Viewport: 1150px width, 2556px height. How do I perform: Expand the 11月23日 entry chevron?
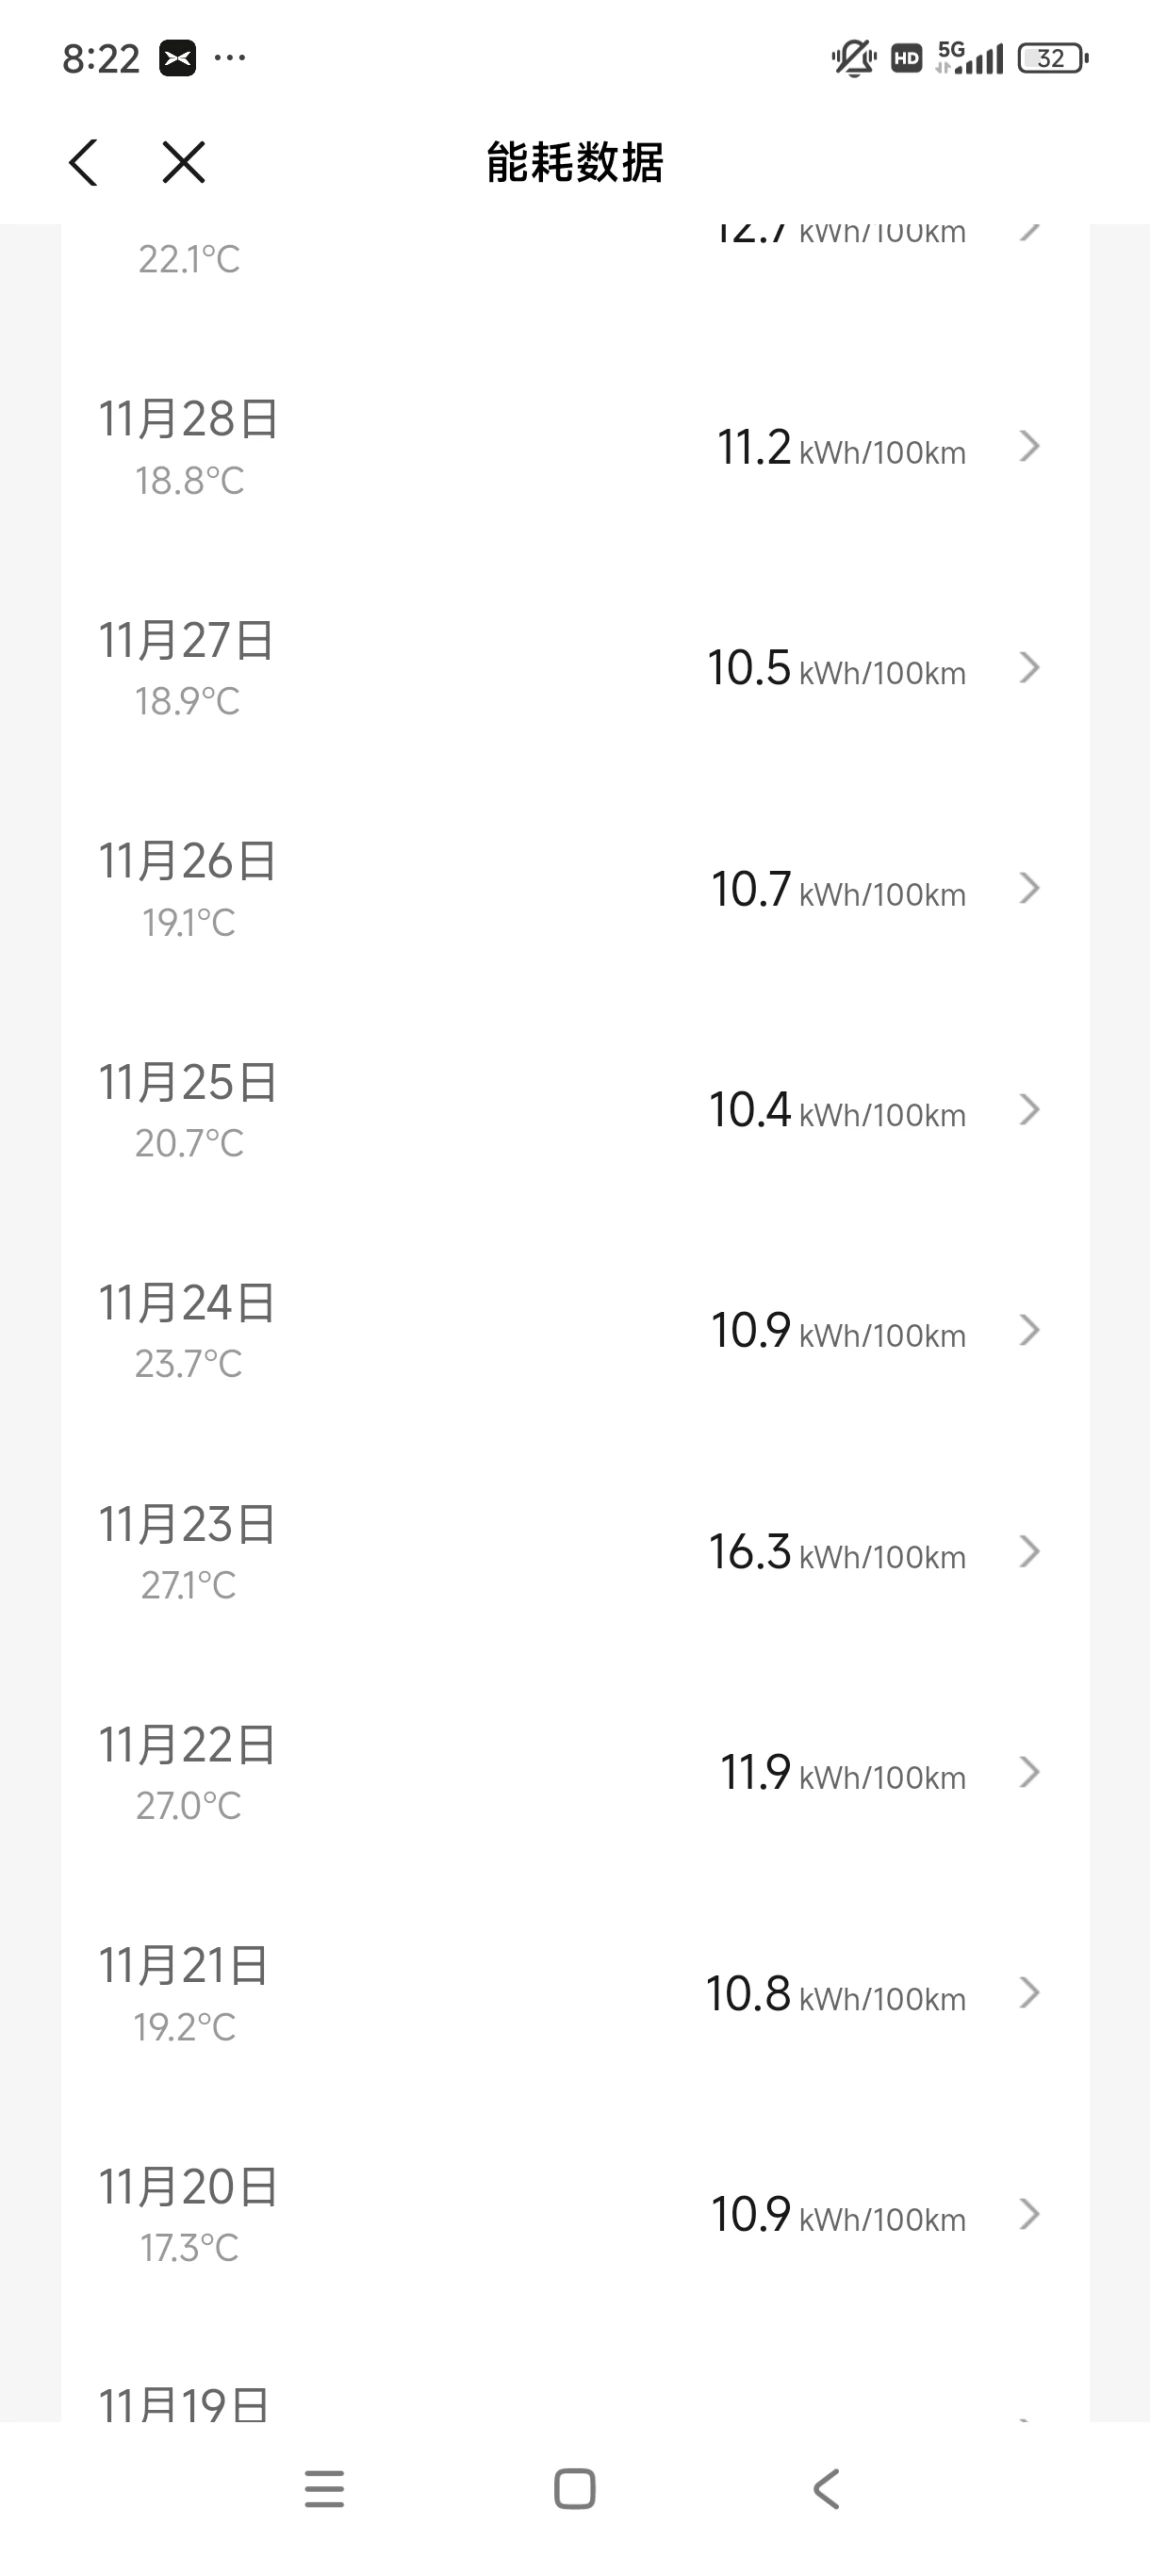click(x=1029, y=1551)
